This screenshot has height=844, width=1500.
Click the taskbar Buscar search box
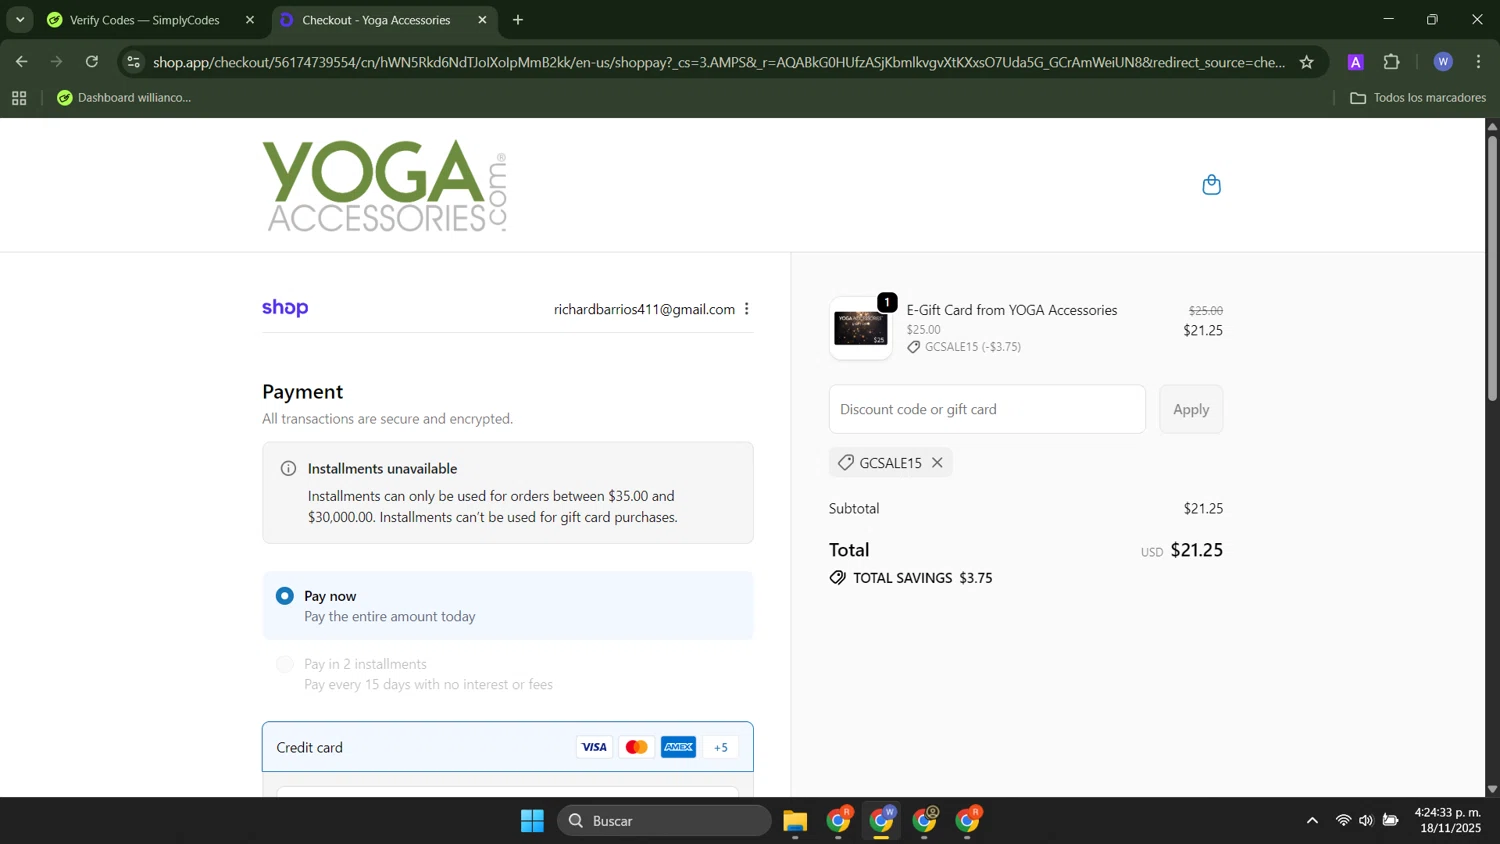(x=664, y=821)
